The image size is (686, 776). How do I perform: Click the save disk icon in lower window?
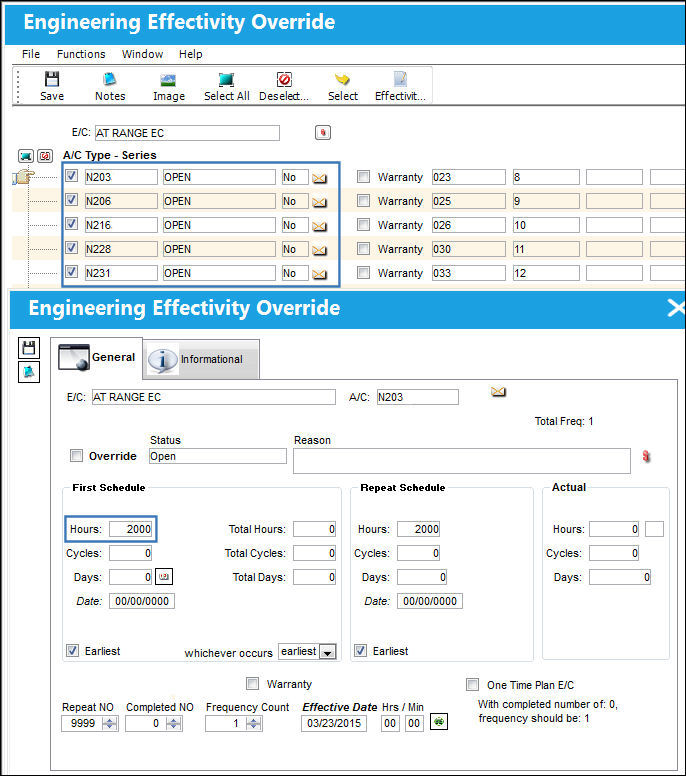pyautogui.click(x=29, y=348)
